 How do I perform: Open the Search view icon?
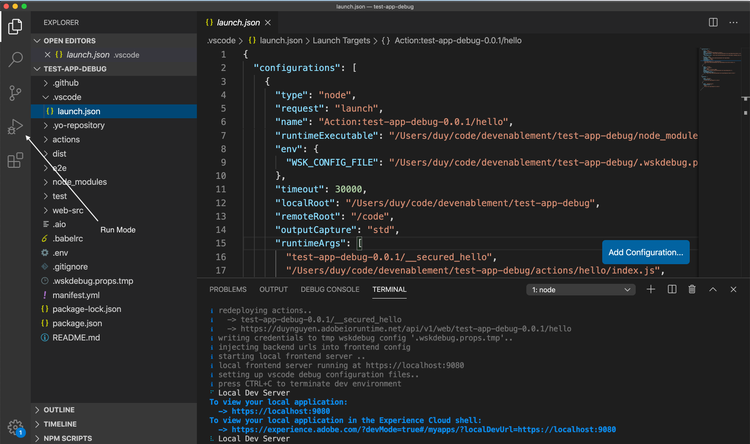(x=15, y=60)
